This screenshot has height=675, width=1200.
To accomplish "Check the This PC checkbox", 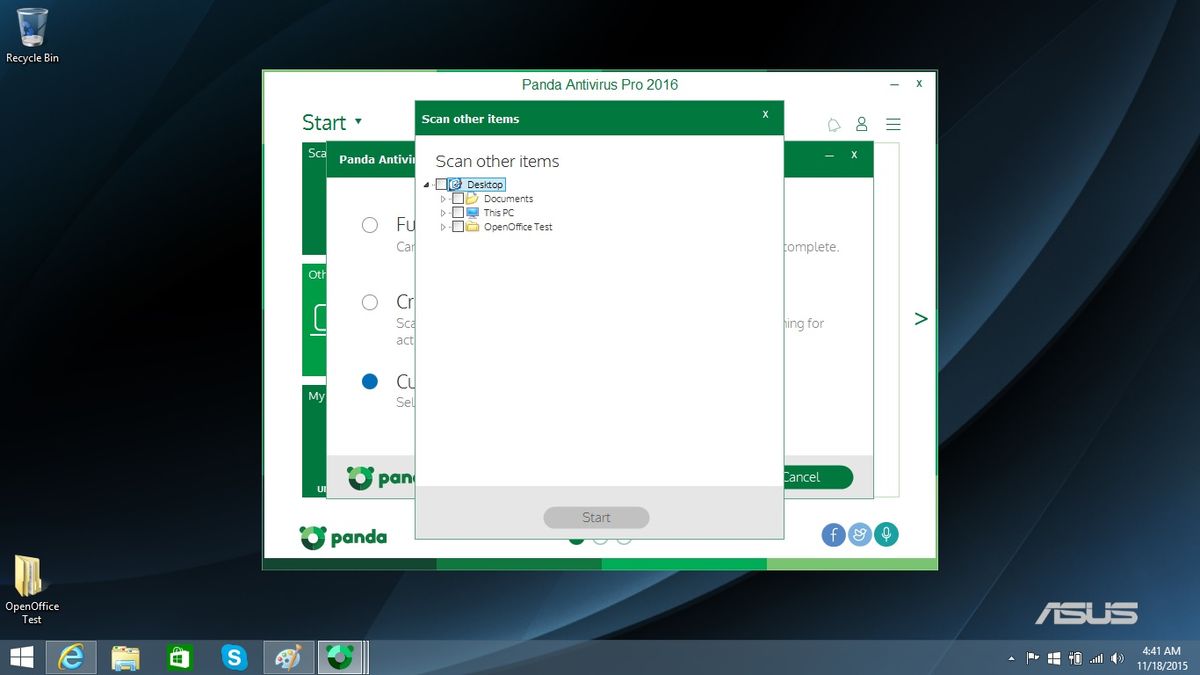I will [458, 213].
